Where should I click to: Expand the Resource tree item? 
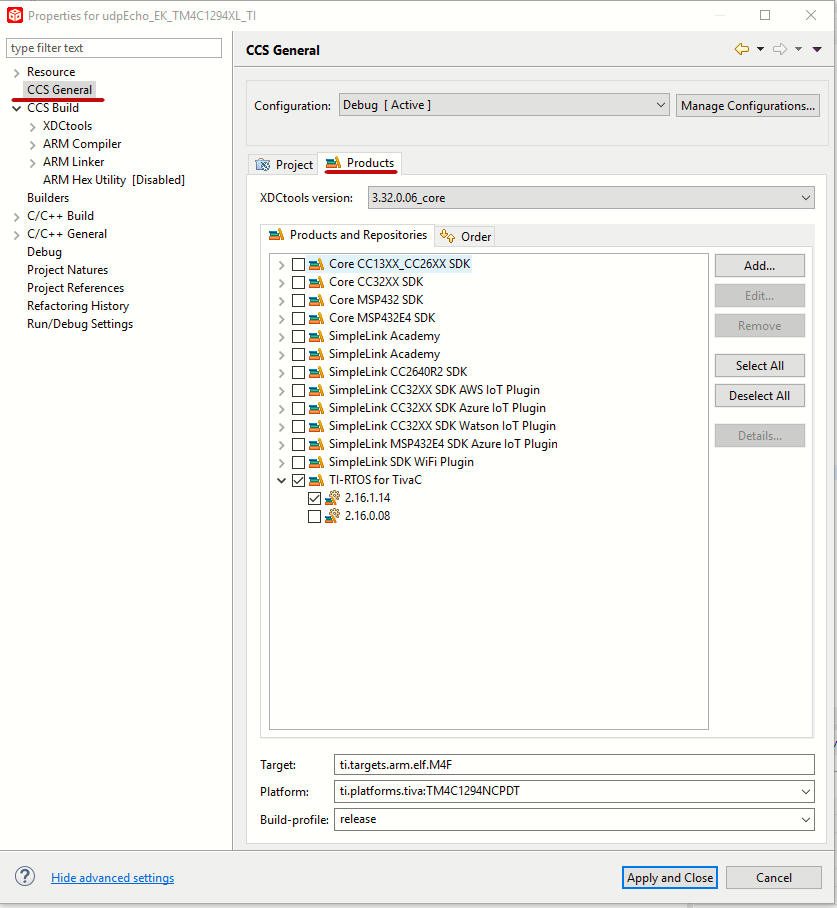coord(16,72)
